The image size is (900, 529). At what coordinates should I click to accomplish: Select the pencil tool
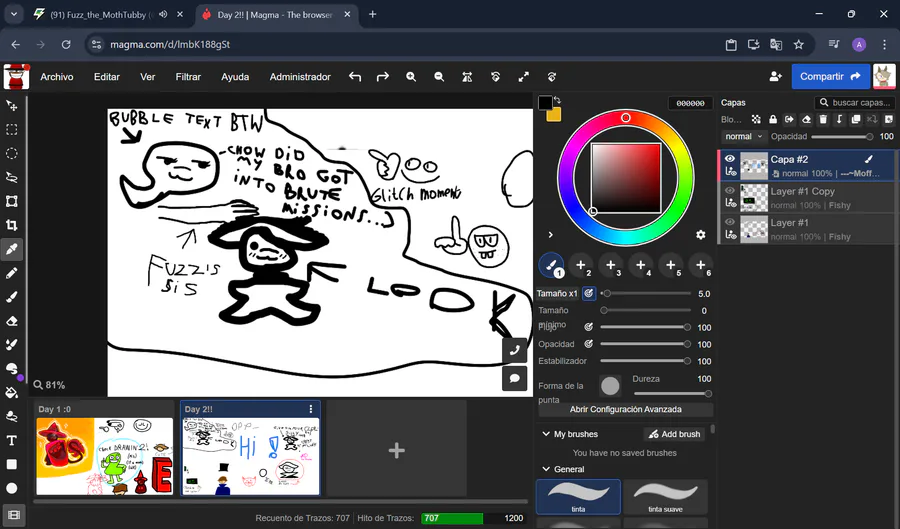pyautogui.click(x=11, y=273)
